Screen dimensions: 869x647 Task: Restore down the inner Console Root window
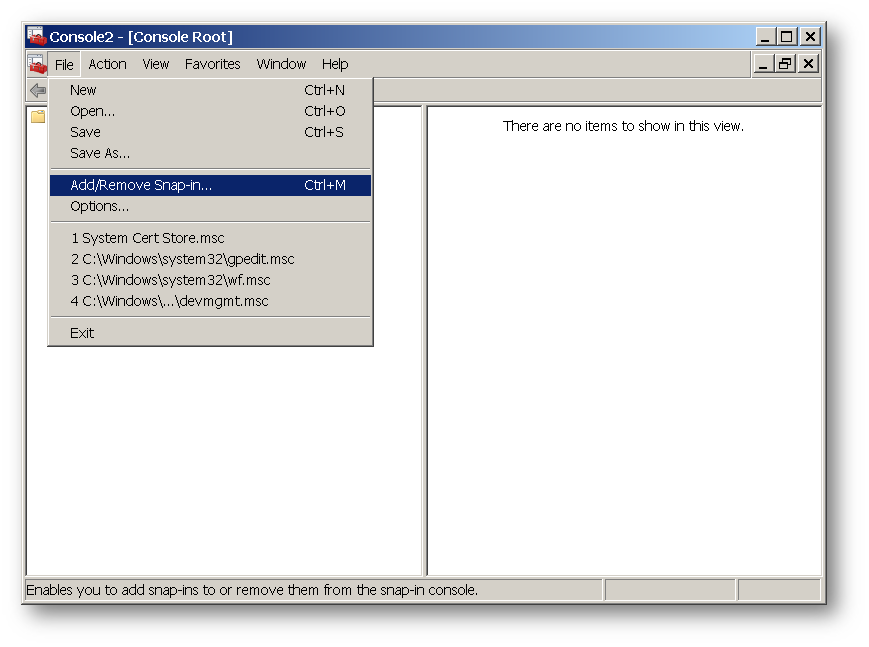[x=786, y=64]
